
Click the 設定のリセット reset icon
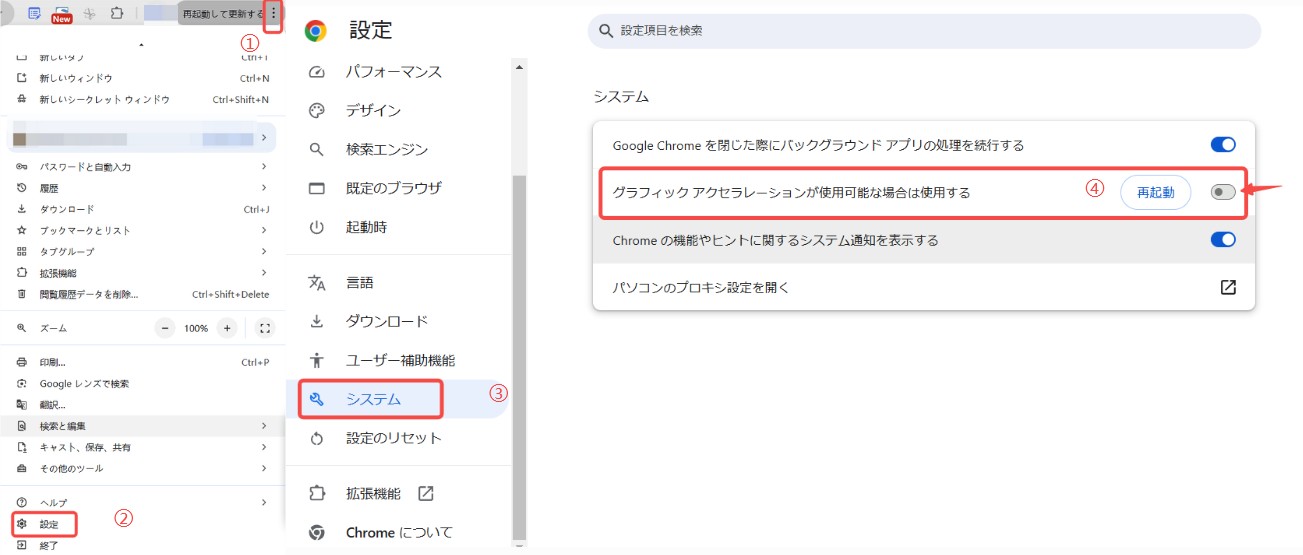tap(317, 438)
